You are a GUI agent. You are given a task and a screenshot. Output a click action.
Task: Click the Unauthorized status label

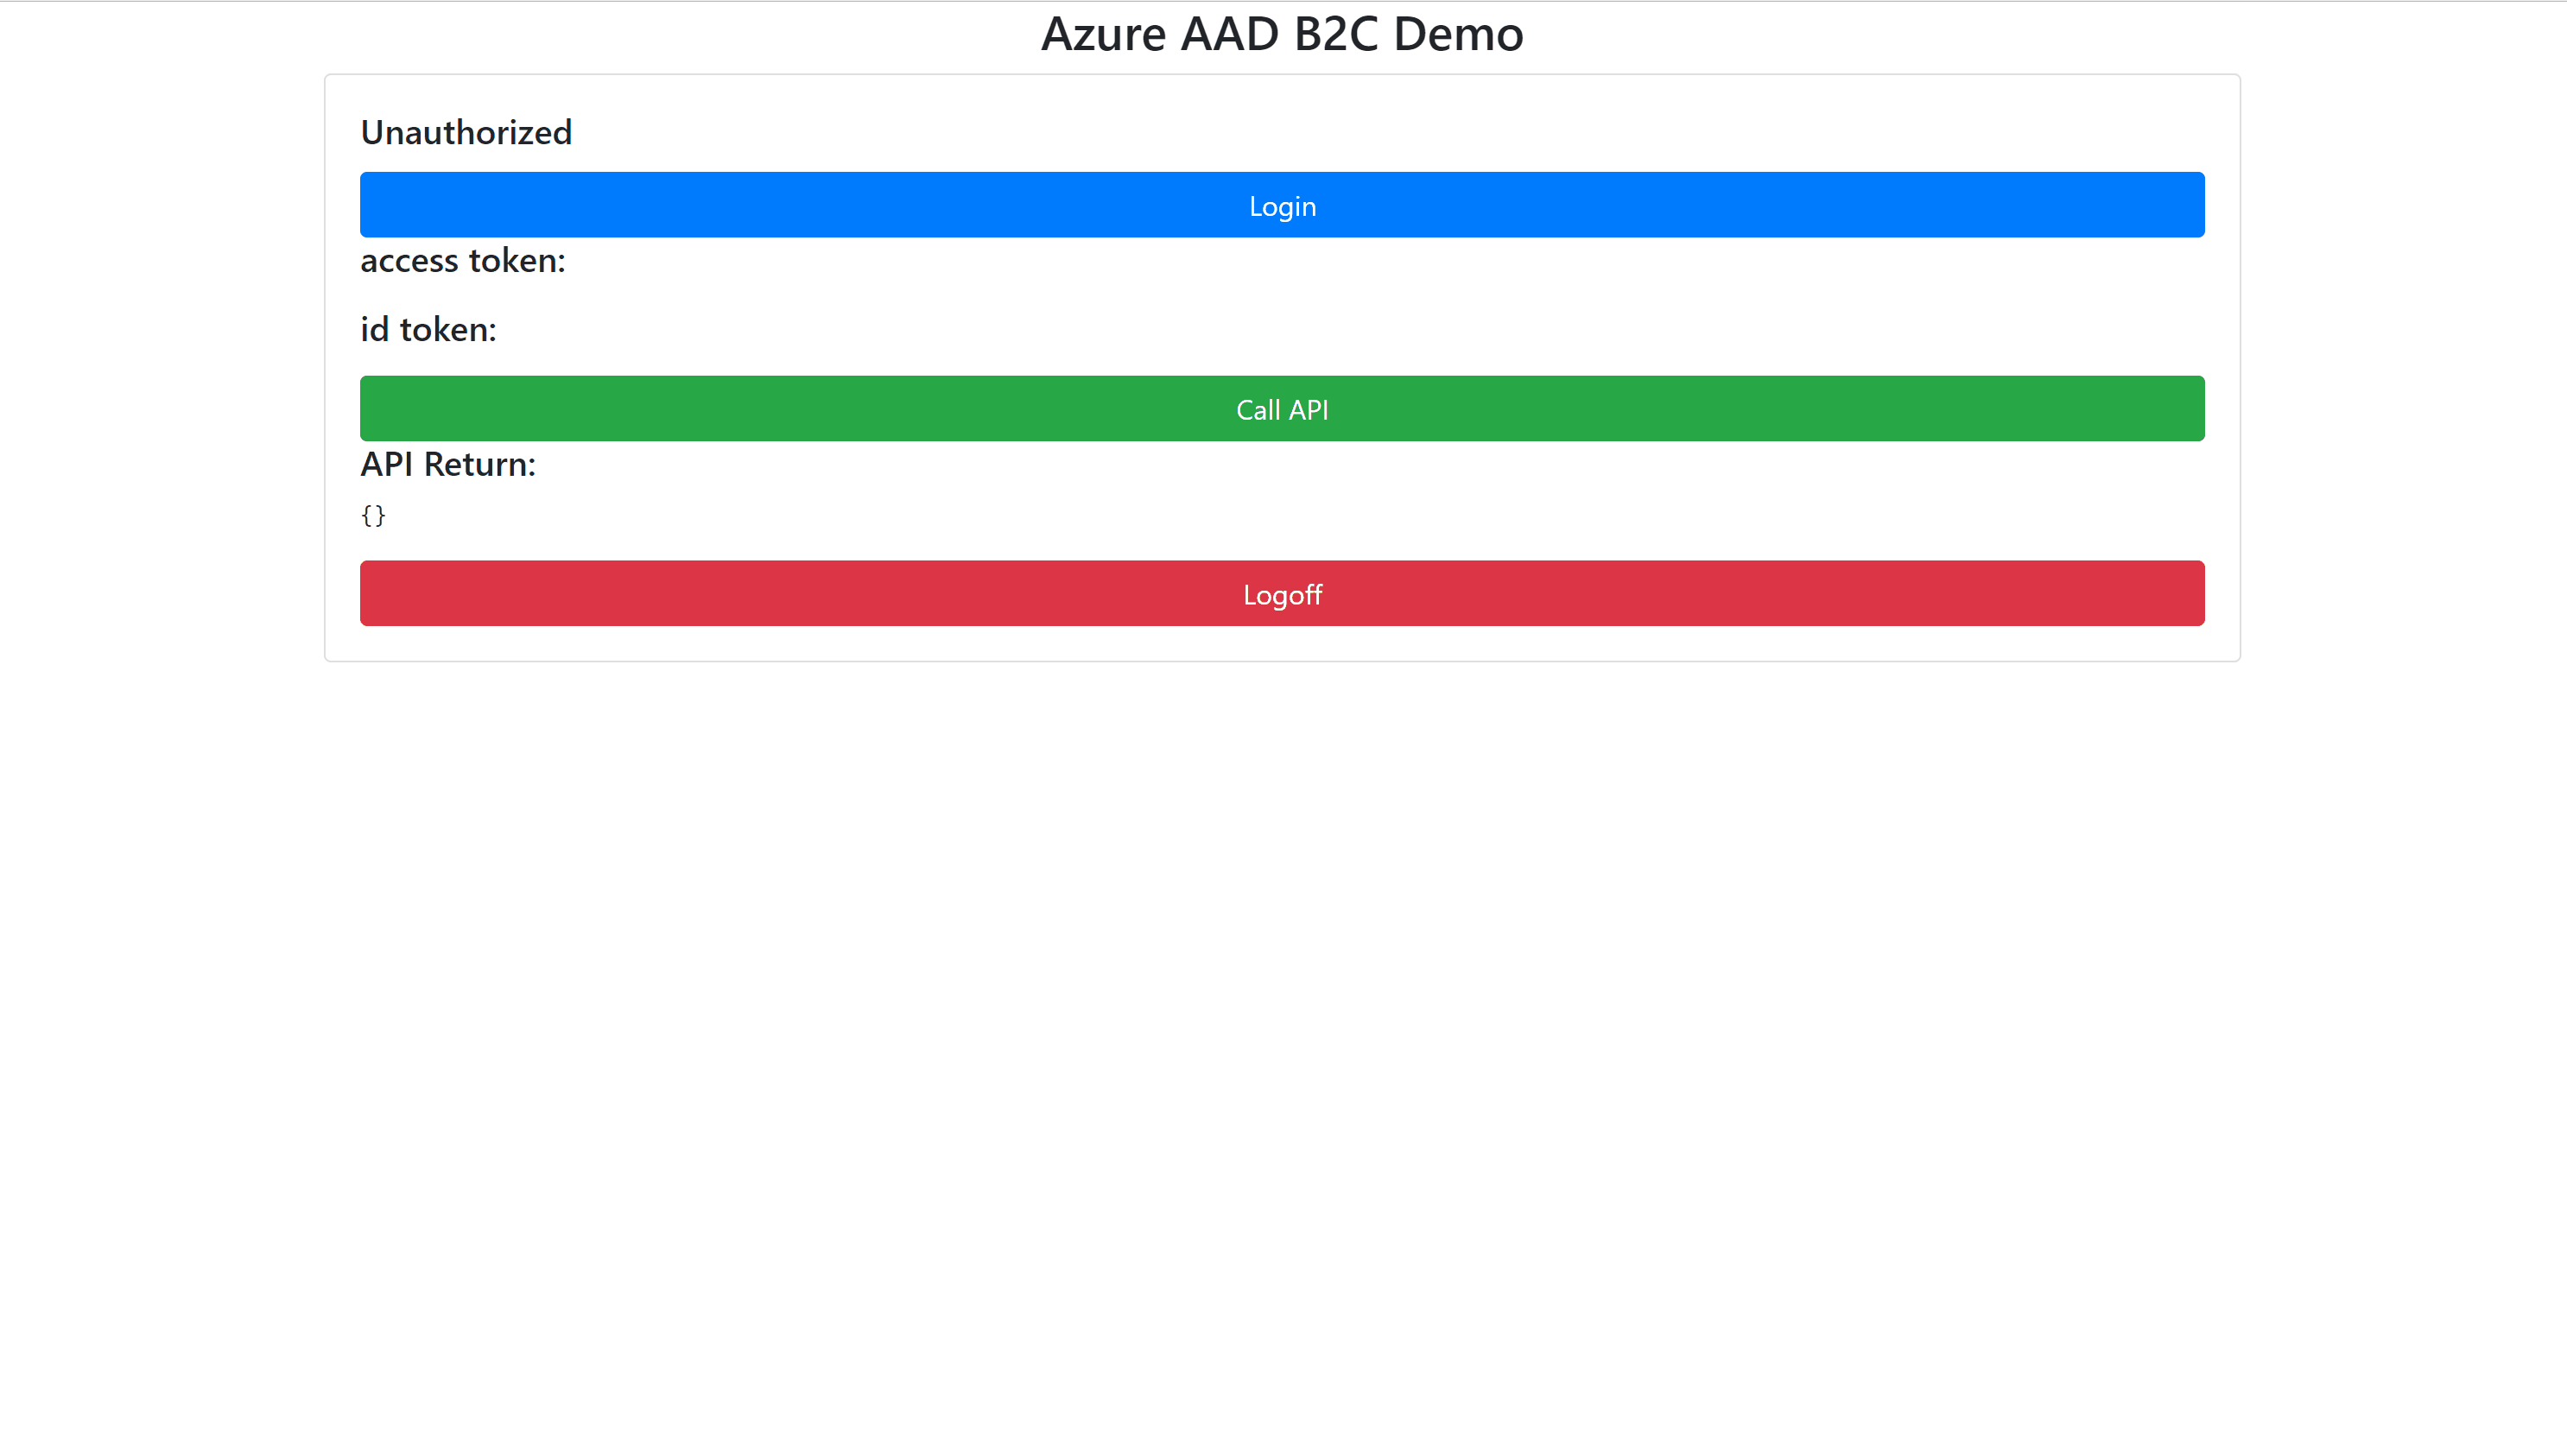[466, 132]
